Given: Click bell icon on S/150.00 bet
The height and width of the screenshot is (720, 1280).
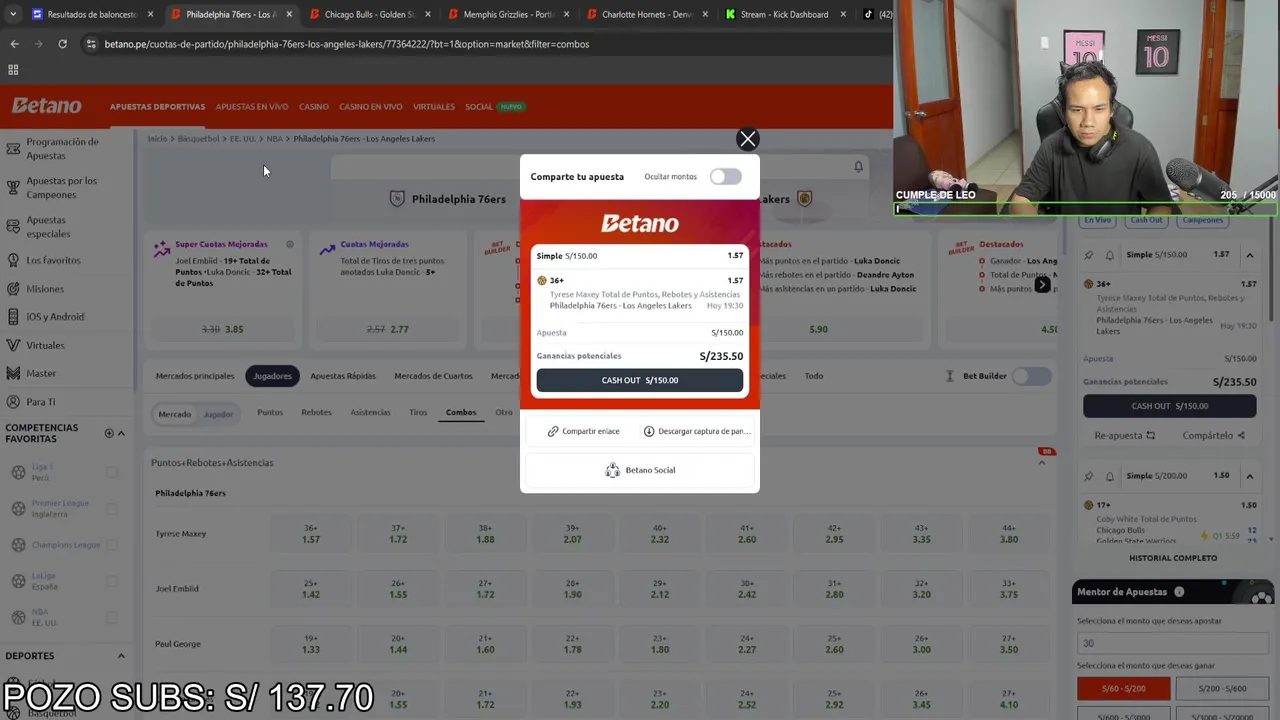Looking at the screenshot, I should click(x=1110, y=255).
